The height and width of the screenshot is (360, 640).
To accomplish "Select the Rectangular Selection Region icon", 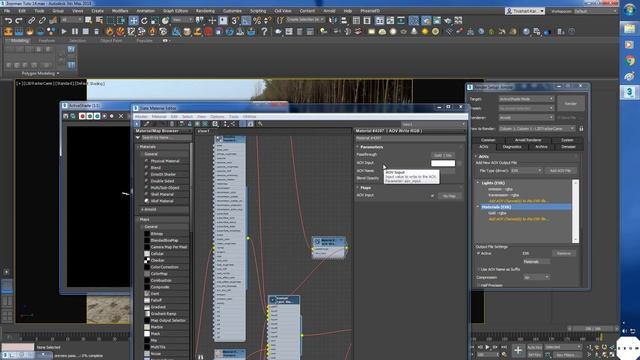I will pos(110,20).
